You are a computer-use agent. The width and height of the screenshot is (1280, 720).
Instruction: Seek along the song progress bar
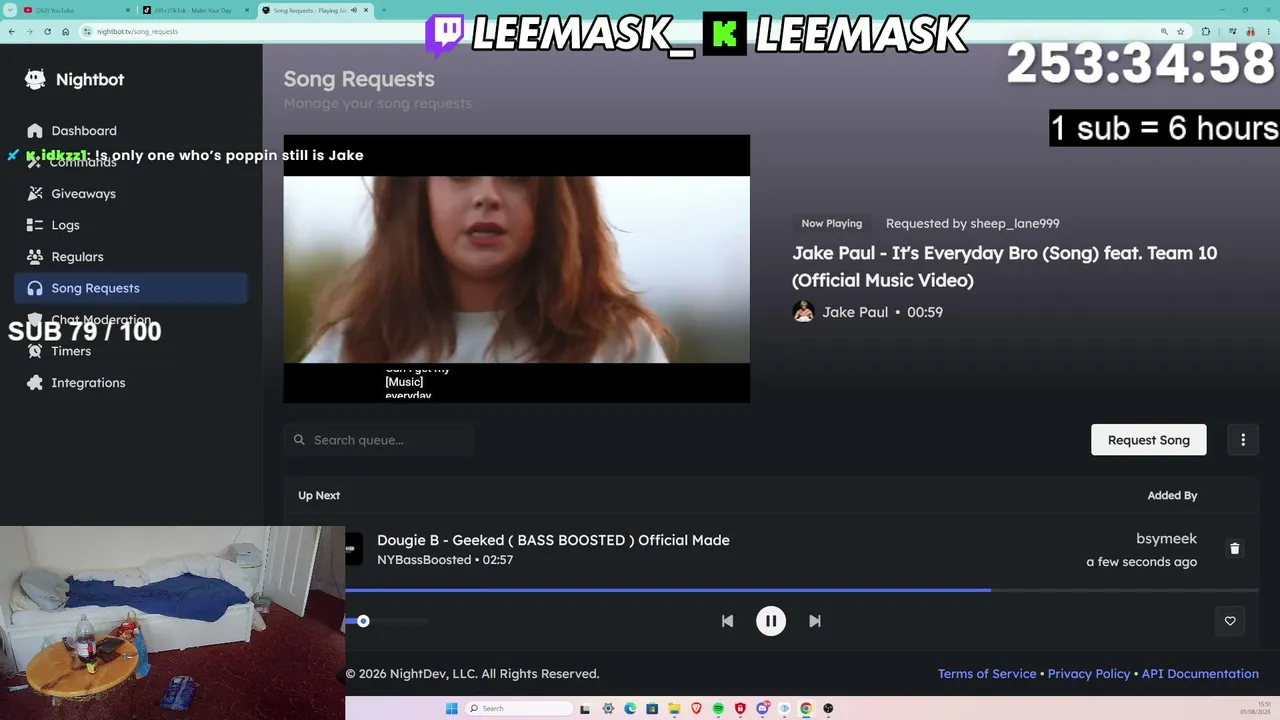coord(802,590)
